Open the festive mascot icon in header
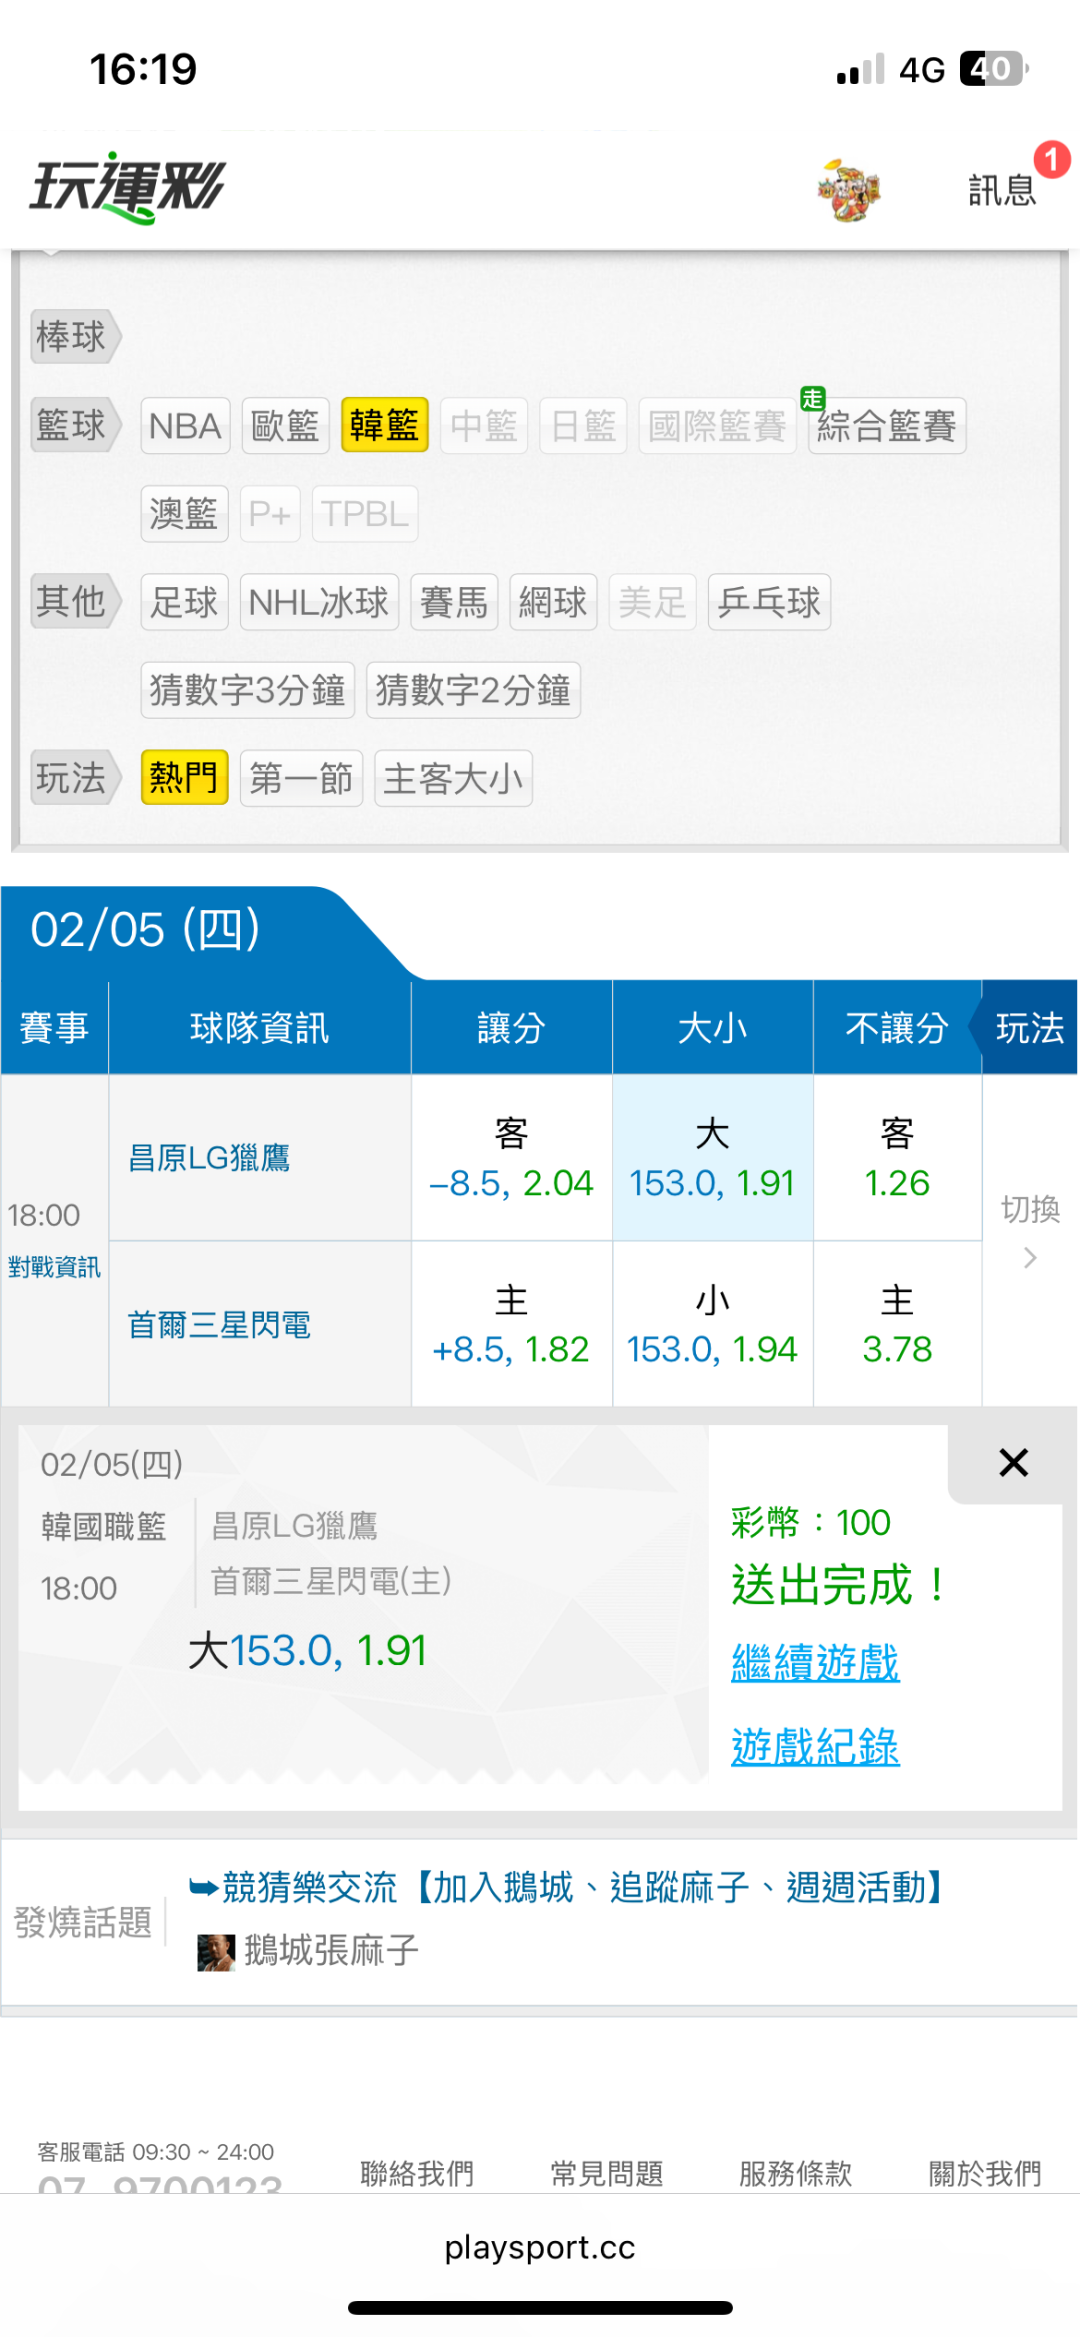This screenshot has width=1080, height=2337. tap(849, 189)
